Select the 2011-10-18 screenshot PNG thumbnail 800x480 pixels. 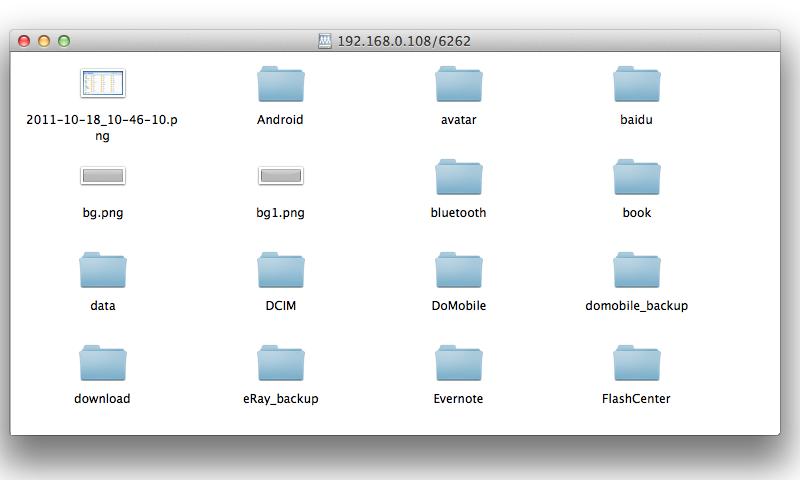click(102, 84)
